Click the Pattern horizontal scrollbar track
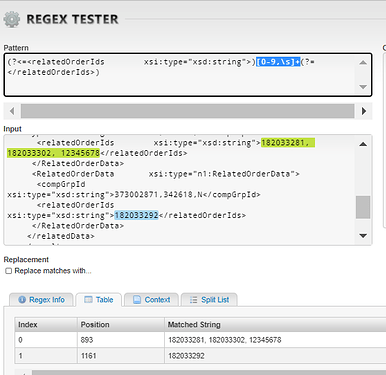The height and width of the screenshot is (375, 386). pos(187,111)
